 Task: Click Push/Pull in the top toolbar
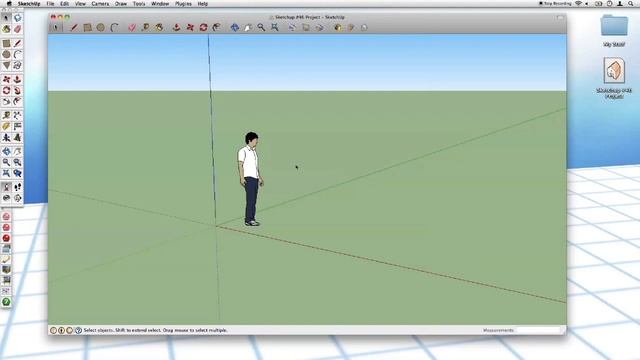pyautogui.click(x=176, y=27)
